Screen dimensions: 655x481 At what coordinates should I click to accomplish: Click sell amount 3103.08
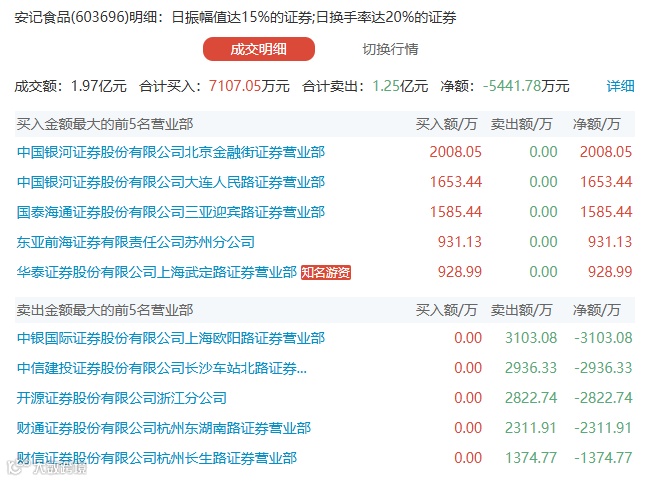(x=531, y=338)
